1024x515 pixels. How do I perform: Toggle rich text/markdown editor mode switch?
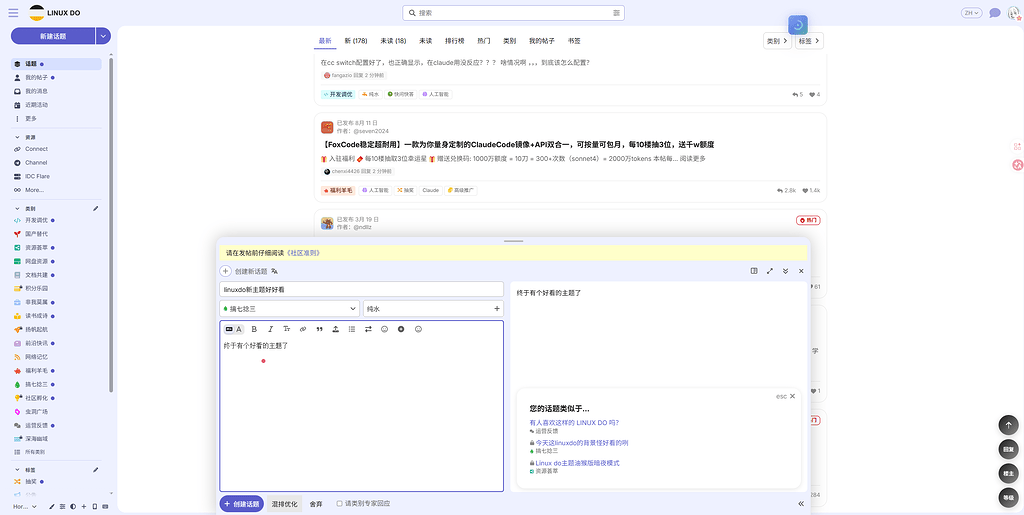click(x=234, y=329)
